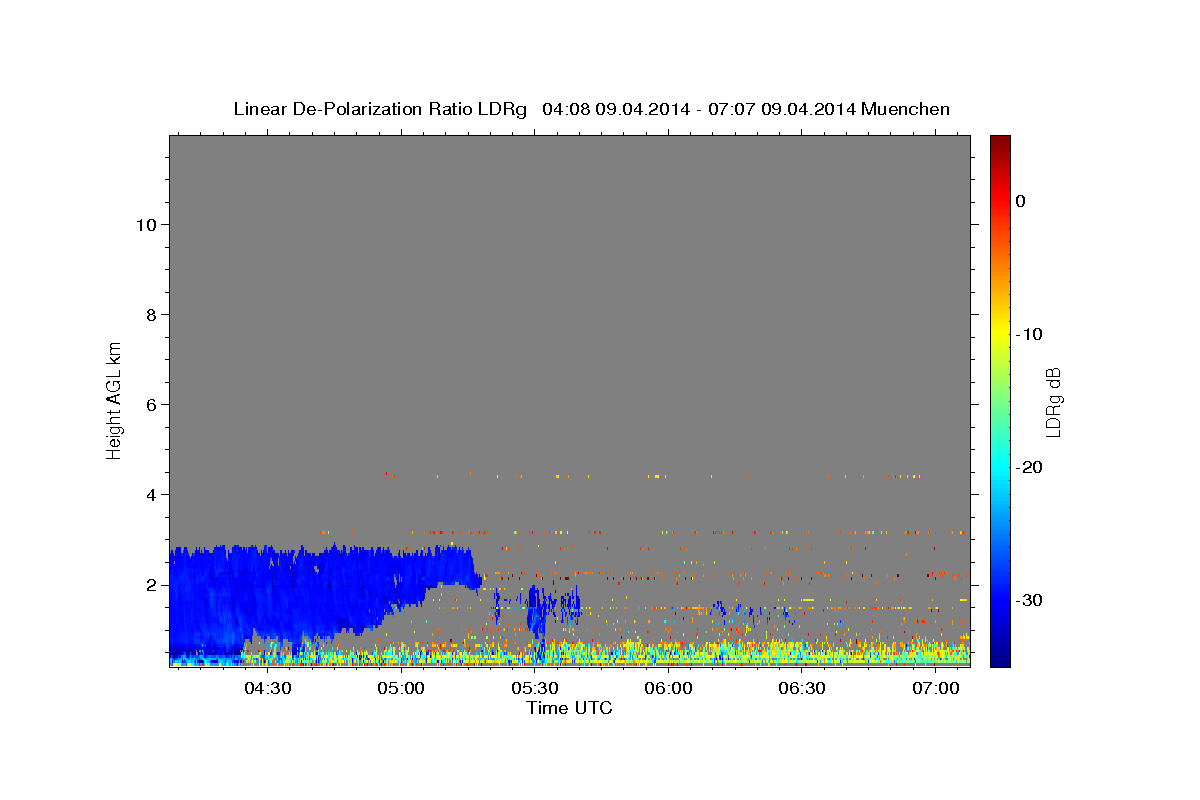Click the cyan -20 region of colorbar
Image resolution: width=1200 pixels, height=800 pixels.
(1000, 467)
